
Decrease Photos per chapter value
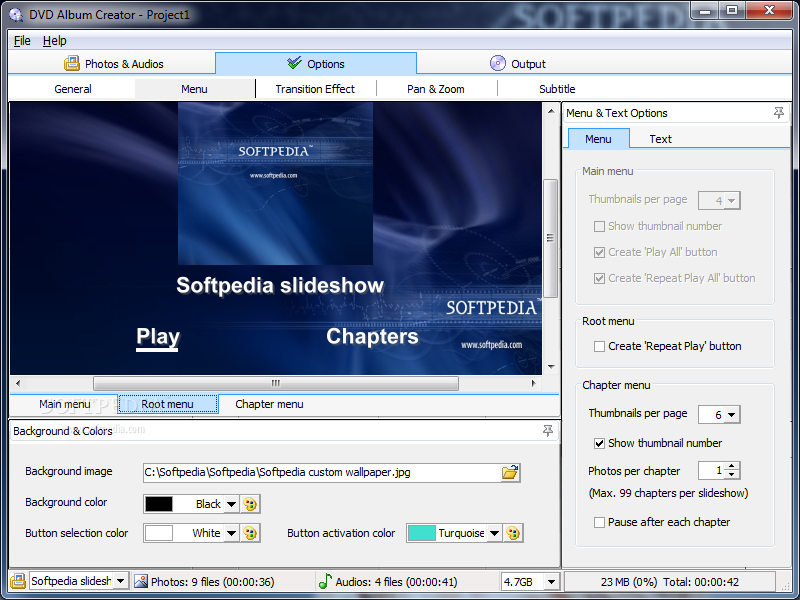click(732, 474)
